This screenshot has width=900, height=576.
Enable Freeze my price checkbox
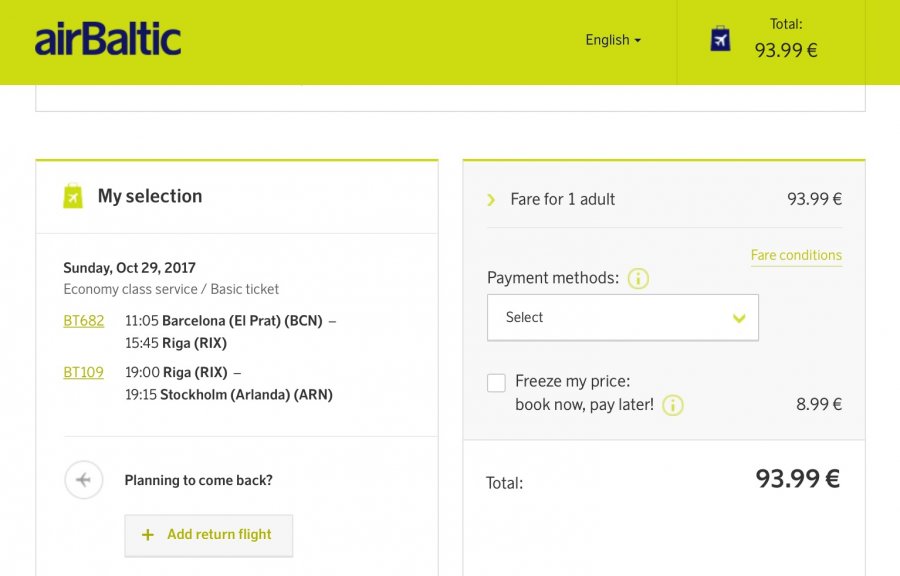(x=496, y=383)
